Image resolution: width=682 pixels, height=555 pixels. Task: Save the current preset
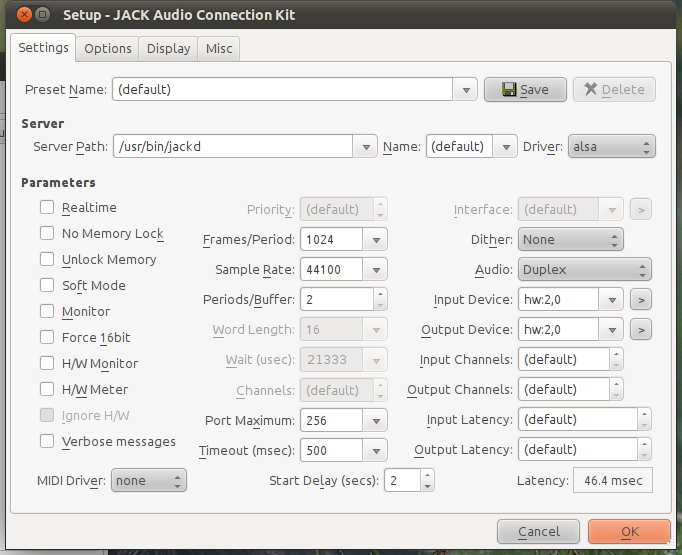click(x=525, y=90)
